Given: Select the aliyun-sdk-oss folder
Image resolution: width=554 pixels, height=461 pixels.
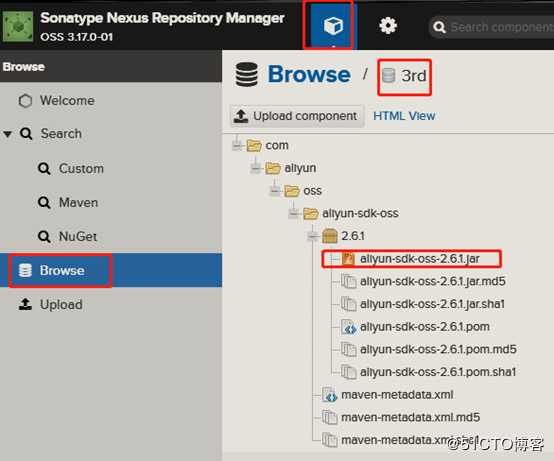Looking at the screenshot, I should 360,213.
